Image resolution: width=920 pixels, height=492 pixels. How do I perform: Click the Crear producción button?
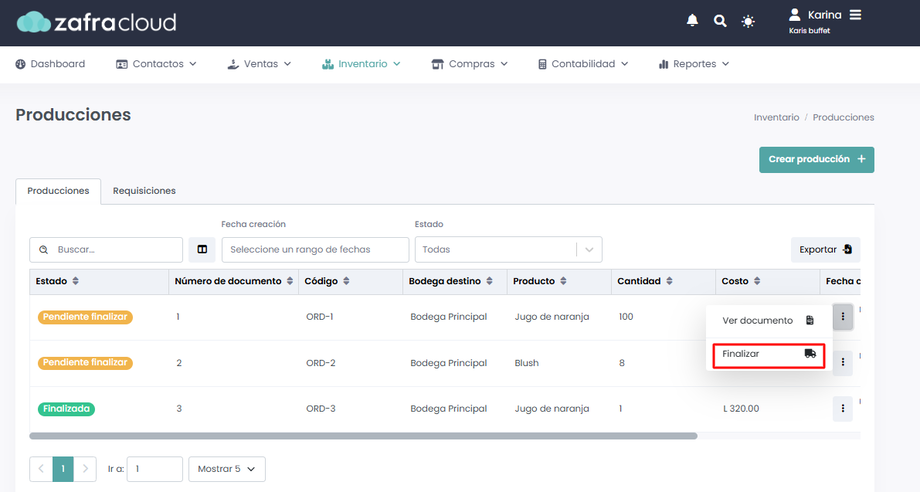point(816,160)
